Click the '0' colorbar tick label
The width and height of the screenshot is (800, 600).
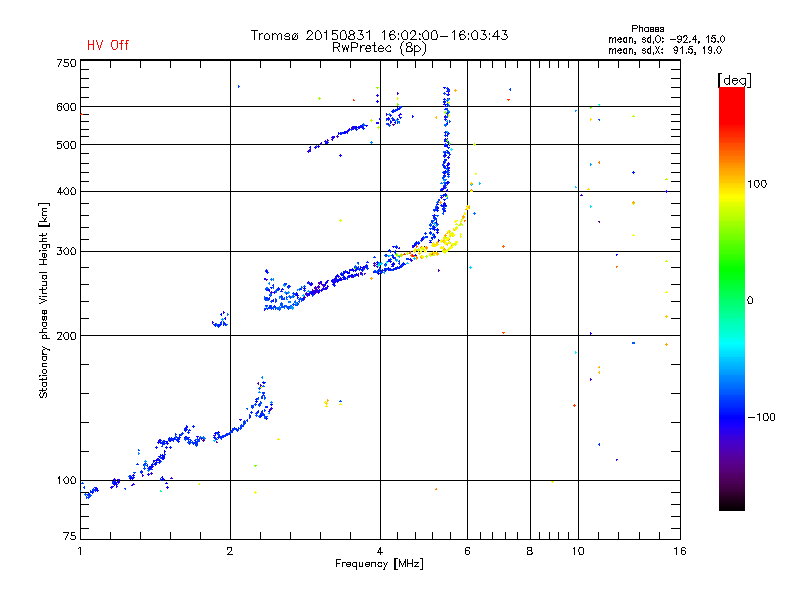pyautogui.click(x=750, y=301)
